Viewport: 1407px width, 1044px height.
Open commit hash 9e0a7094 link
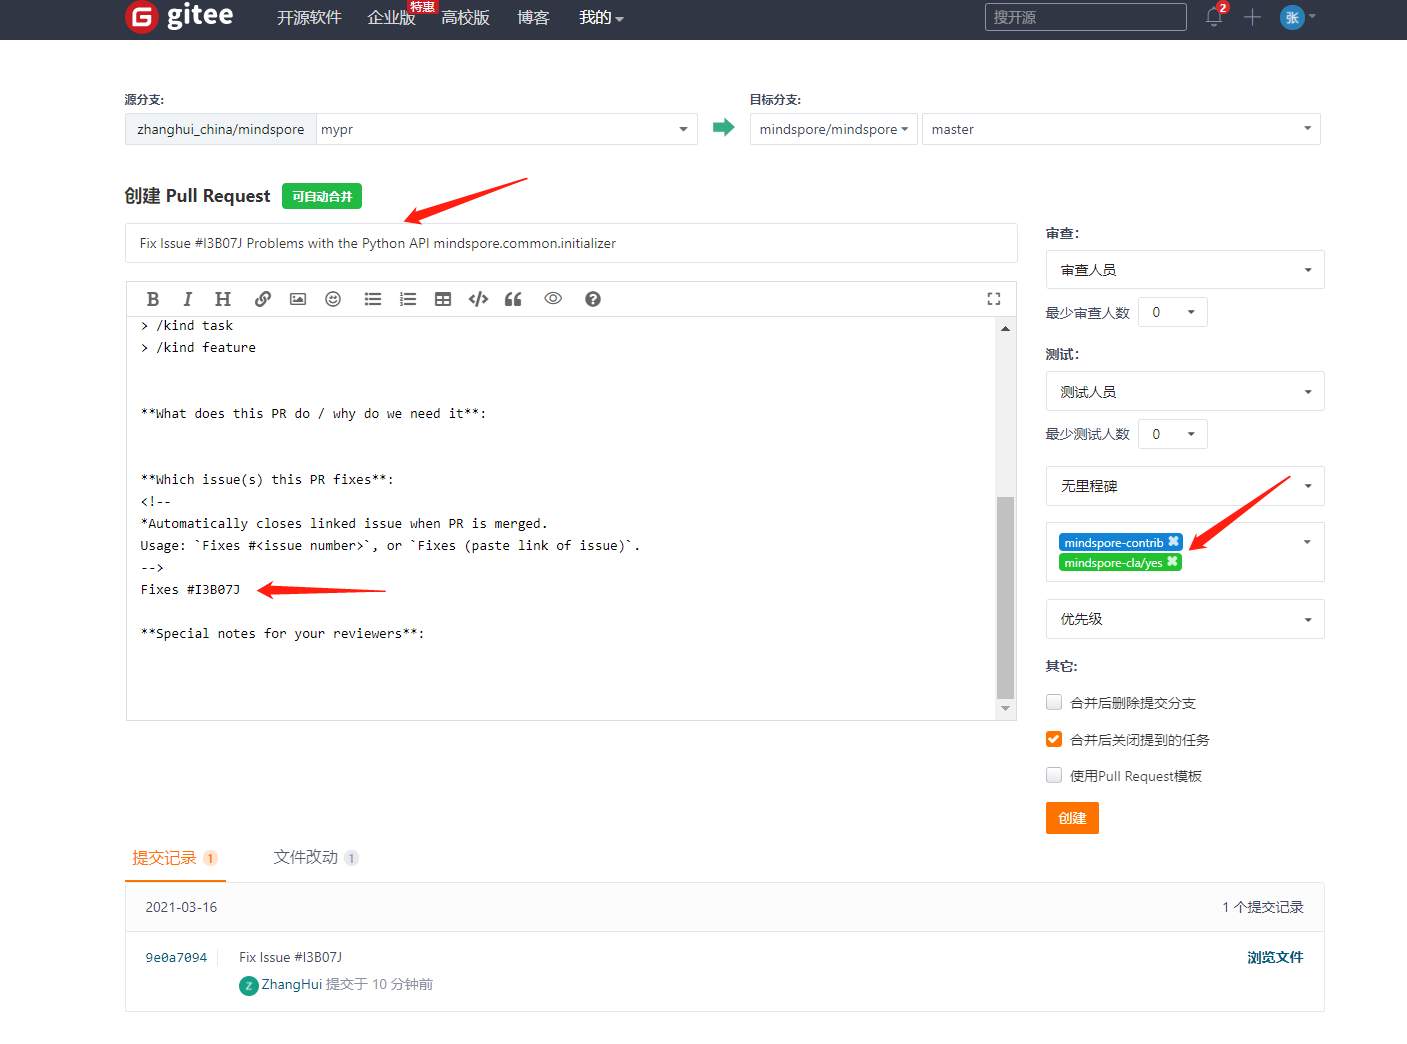point(176,957)
